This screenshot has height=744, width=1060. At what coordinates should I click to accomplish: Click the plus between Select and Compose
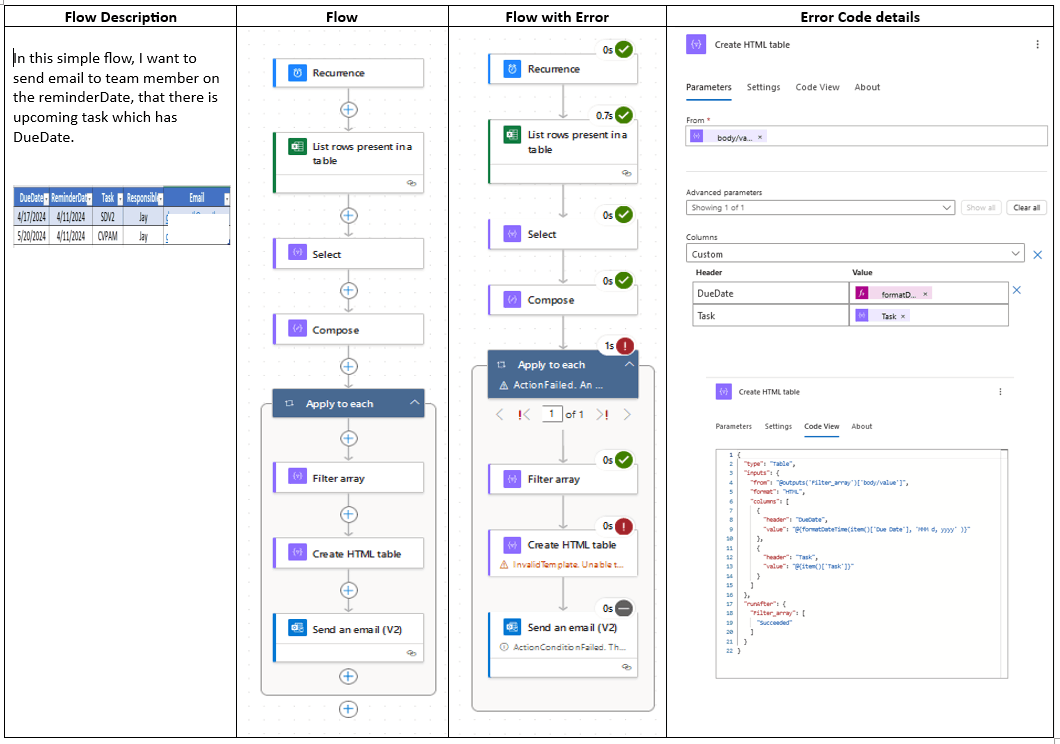point(348,291)
